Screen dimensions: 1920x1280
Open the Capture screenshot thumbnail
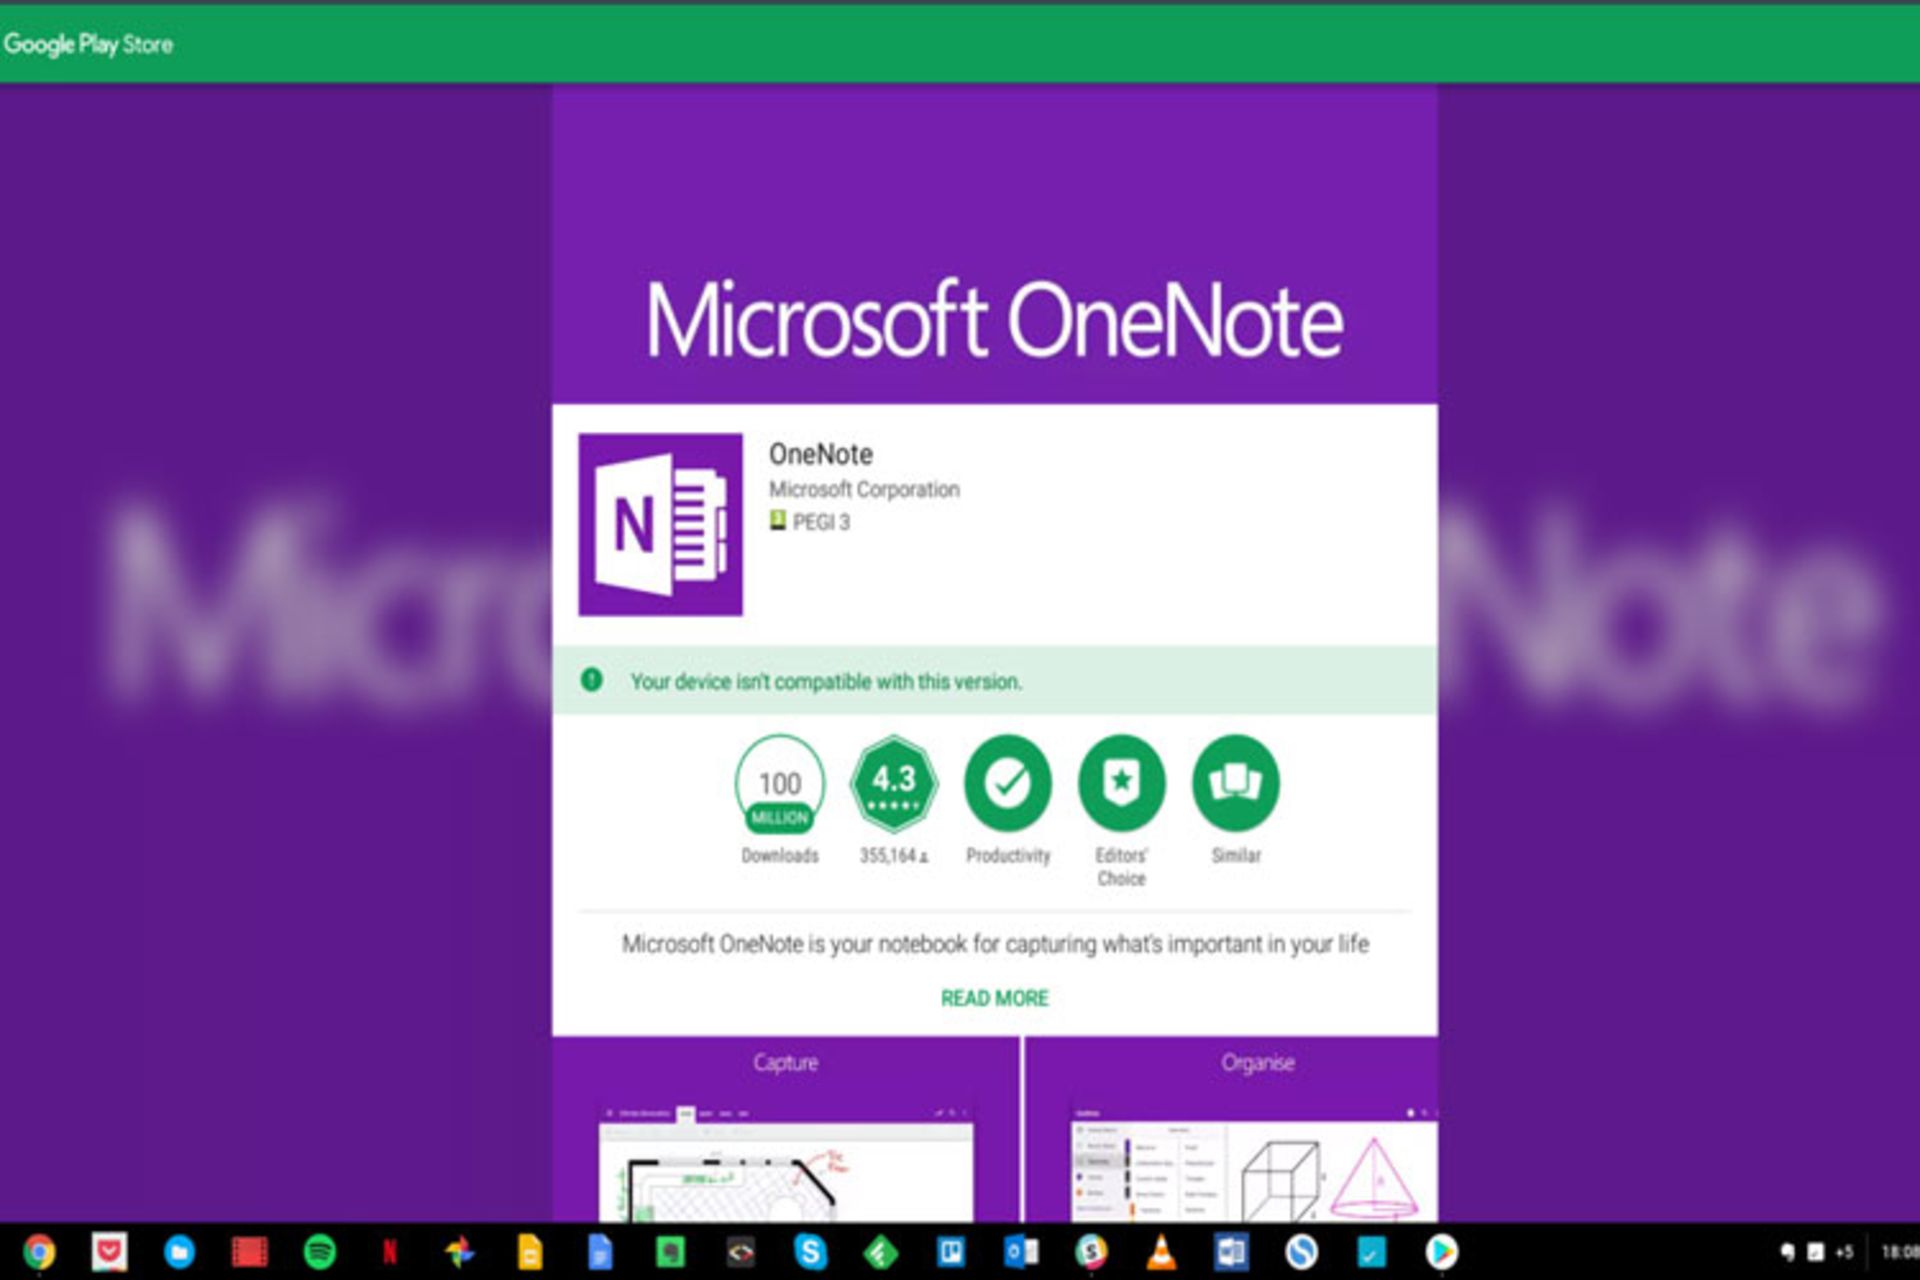[786, 1129]
